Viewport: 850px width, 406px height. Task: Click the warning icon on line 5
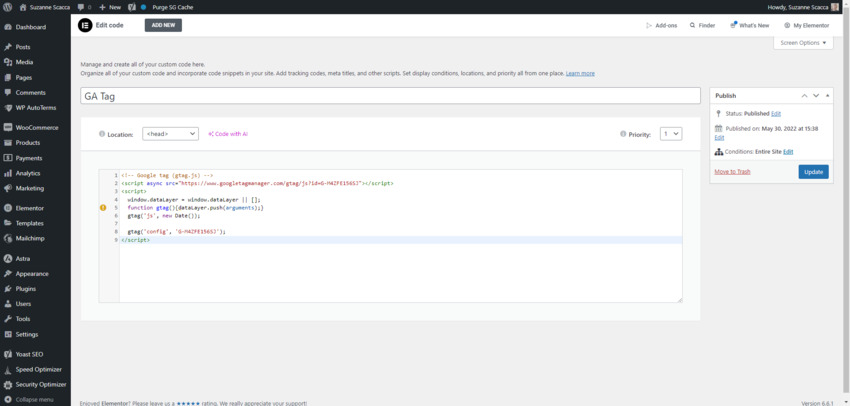[x=103, y=208]
